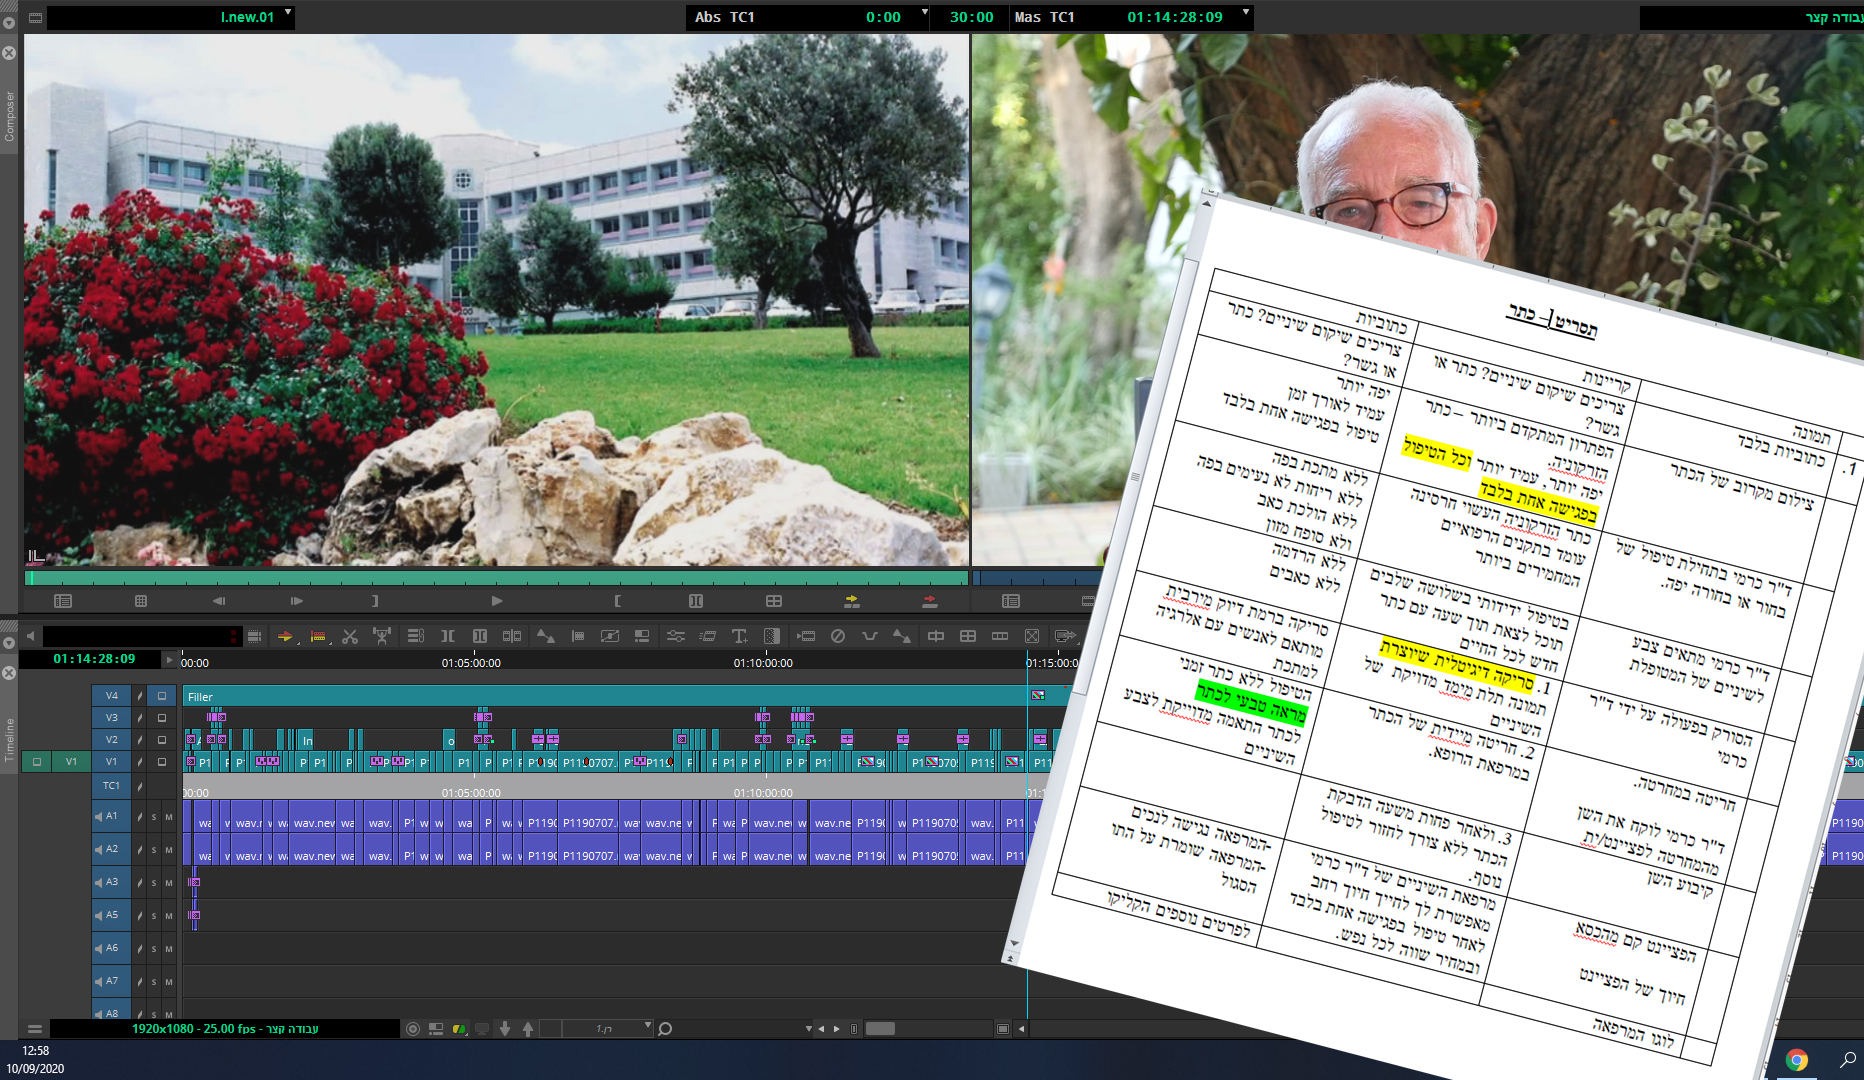Click Remove Effect icon in timeline toolbar
1864x1080 pixels.
(838, 636)
